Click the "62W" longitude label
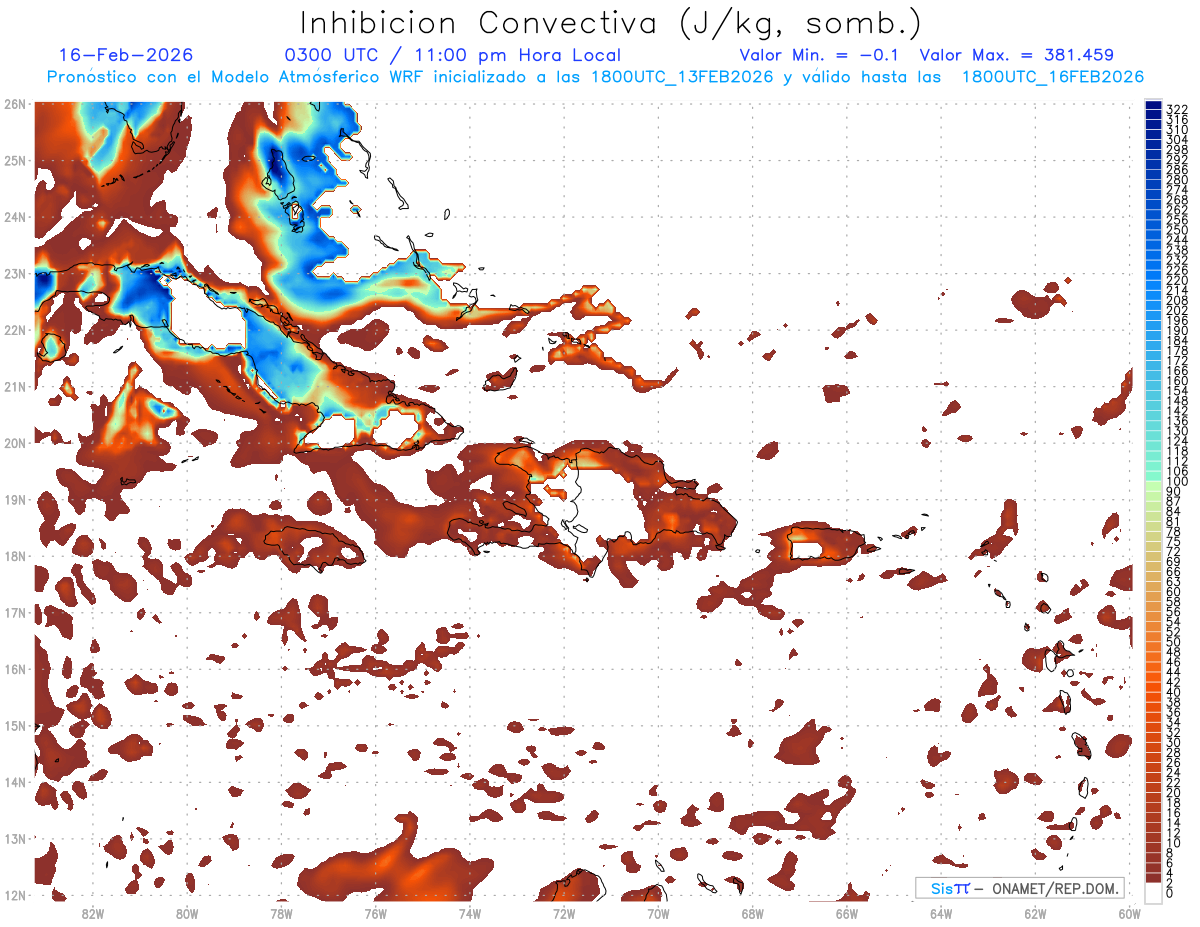The width and height of the screenshot is (1200, 927). coord(1036,913)
